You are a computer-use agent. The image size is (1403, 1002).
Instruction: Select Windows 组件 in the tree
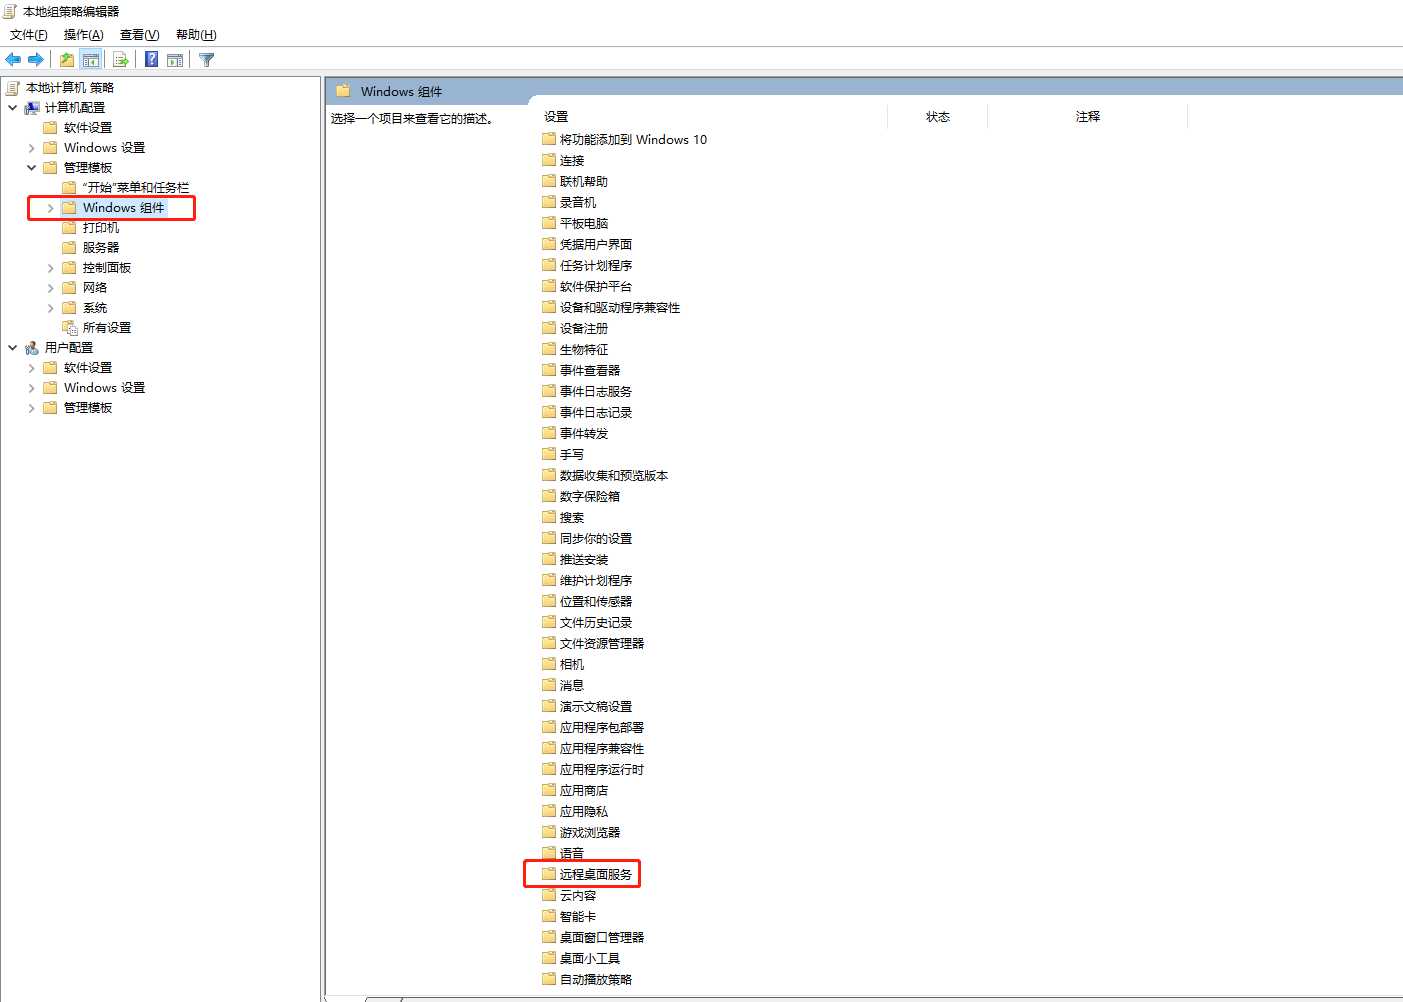123,208
